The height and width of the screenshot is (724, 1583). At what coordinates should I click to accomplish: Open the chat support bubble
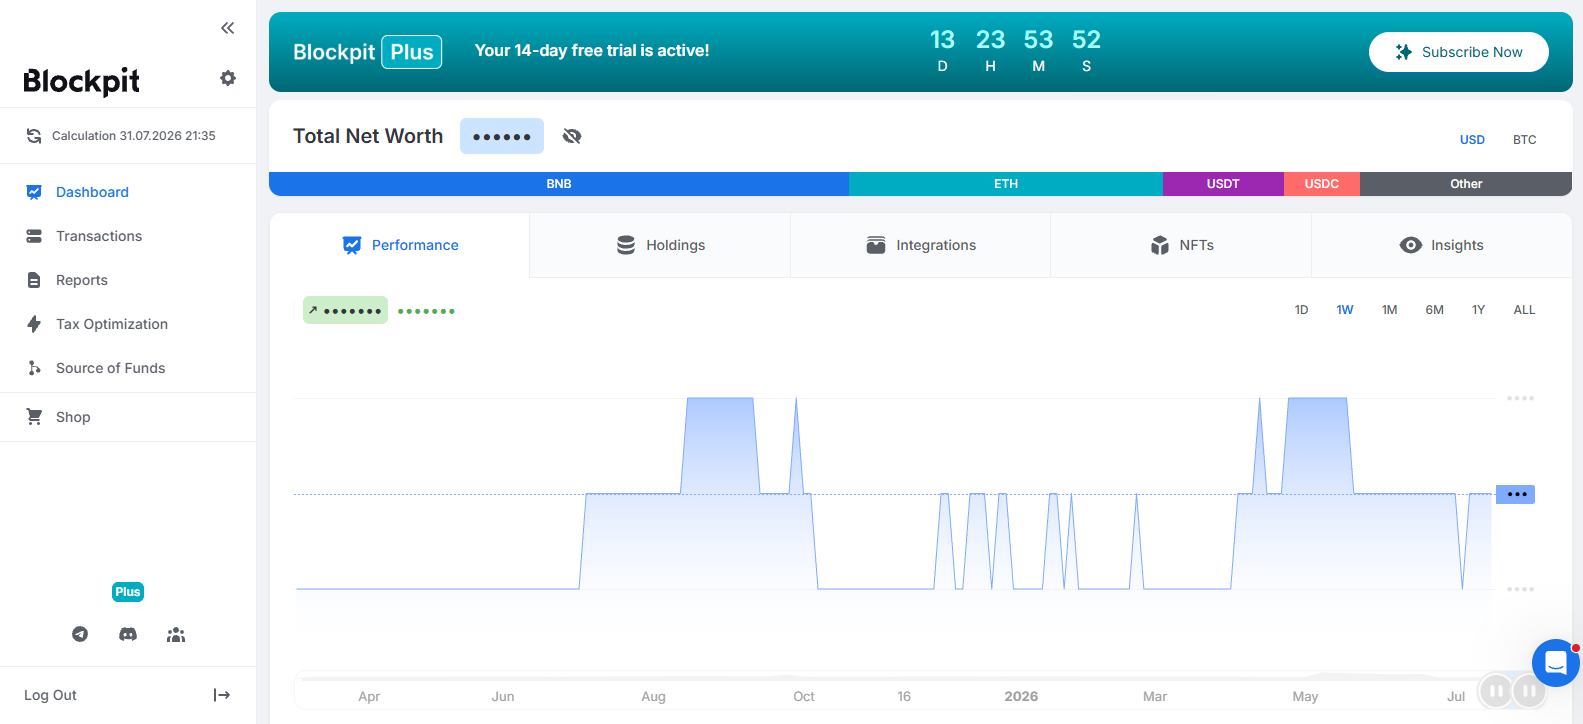(x=1555, y=663)
